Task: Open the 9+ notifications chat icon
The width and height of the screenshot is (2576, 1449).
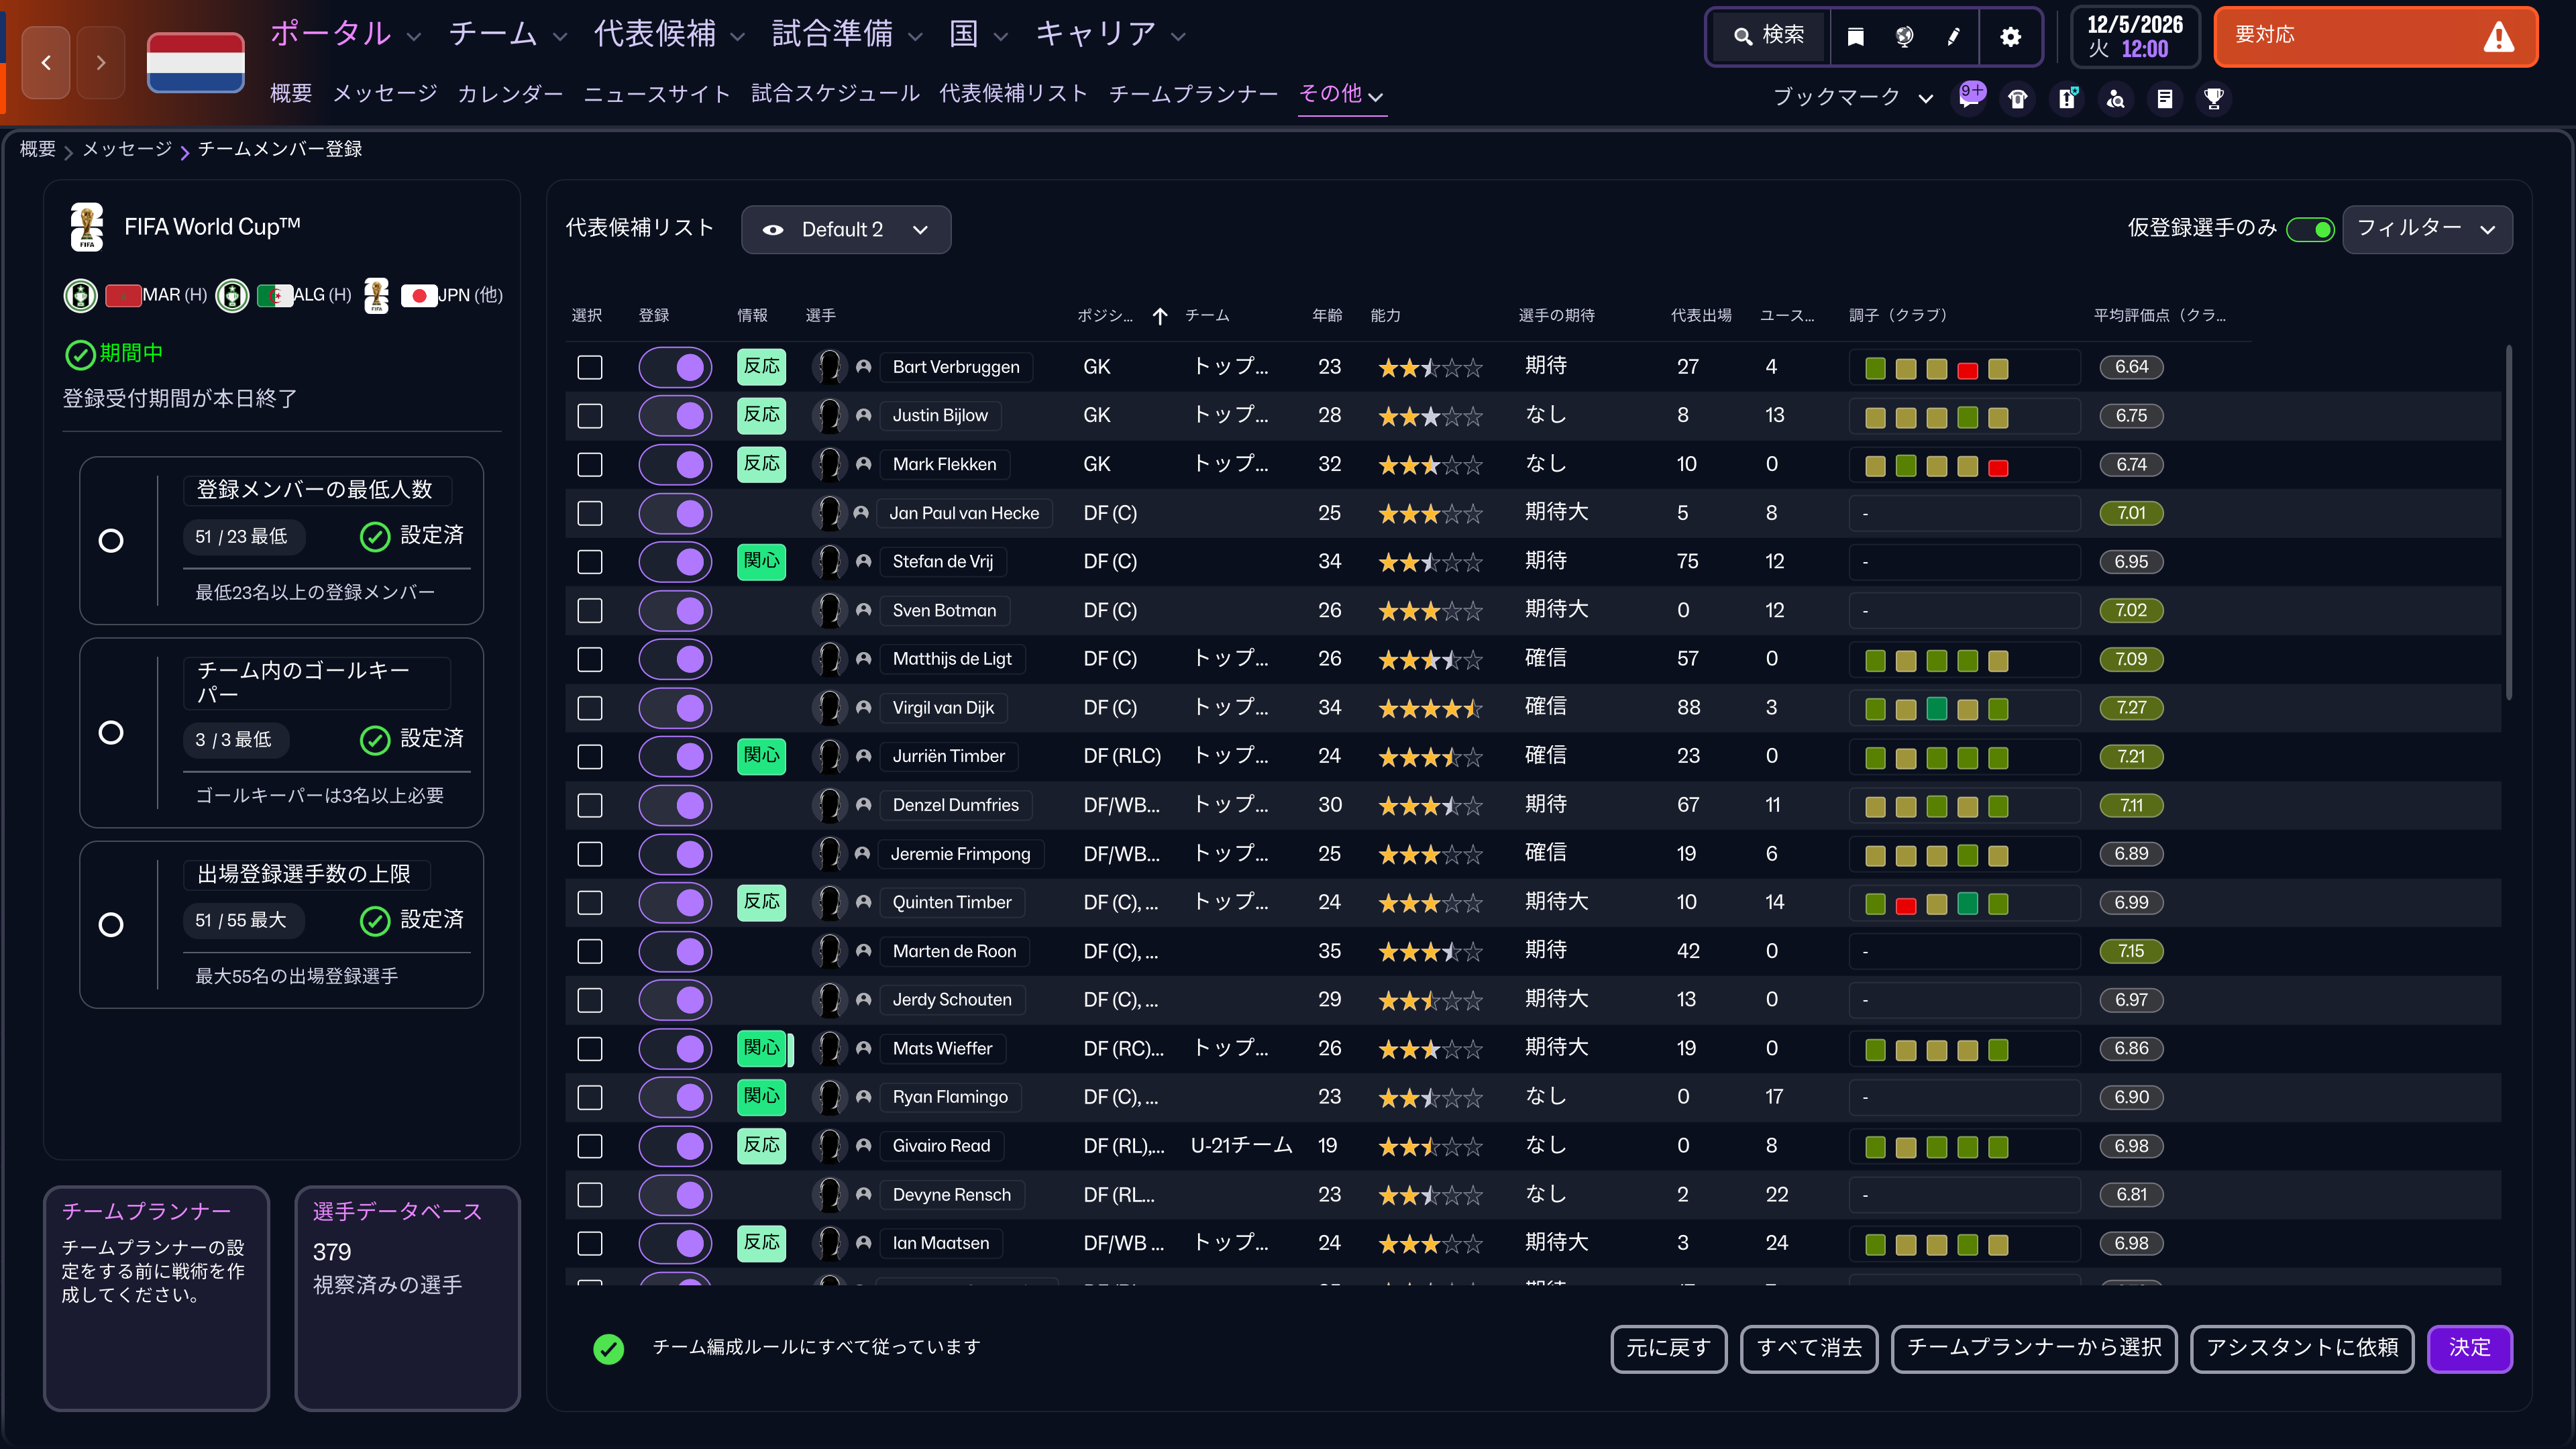Action: (1970, 98)
